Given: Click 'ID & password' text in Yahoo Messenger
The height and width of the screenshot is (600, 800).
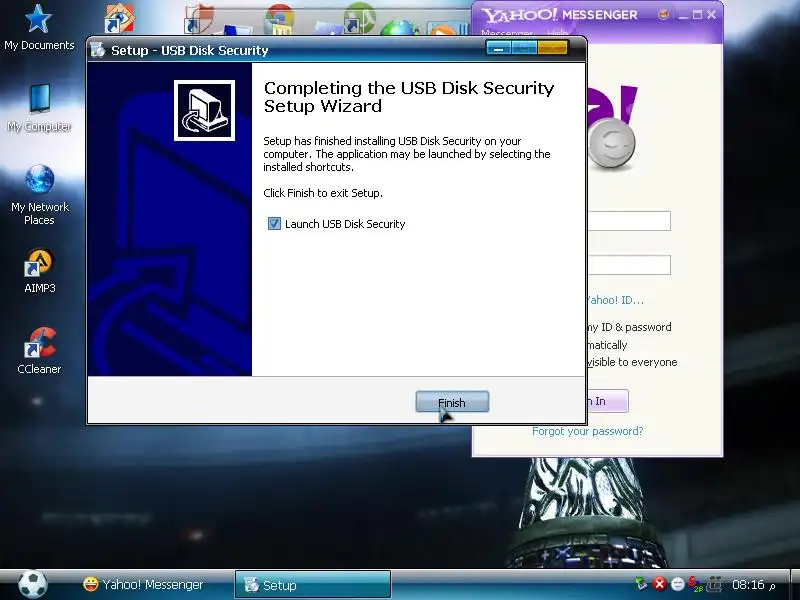Looking at the screenshot, I should pyautogui.click(x=636, y=327).
